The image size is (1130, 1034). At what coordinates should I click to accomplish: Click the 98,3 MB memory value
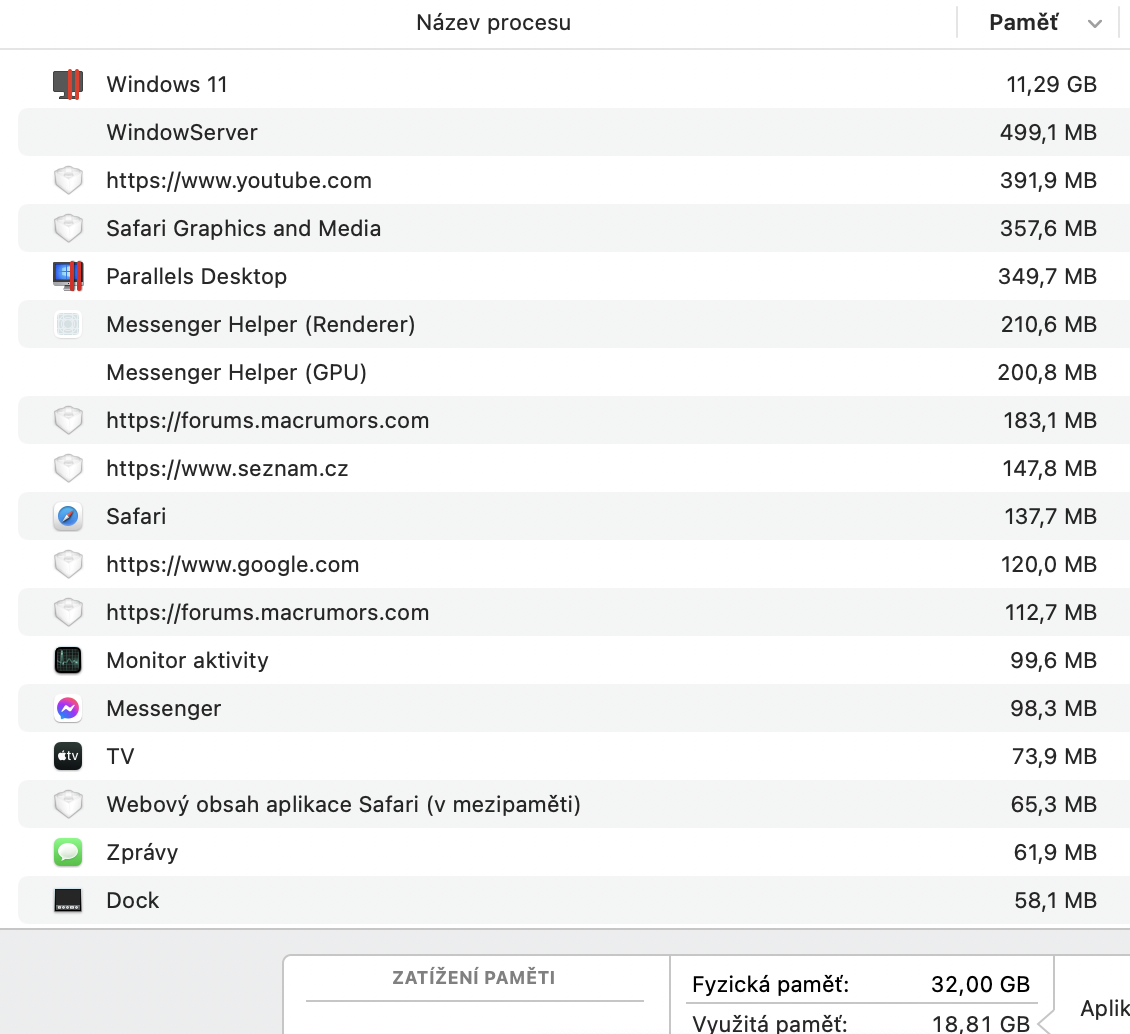[x=1054, y=708]
